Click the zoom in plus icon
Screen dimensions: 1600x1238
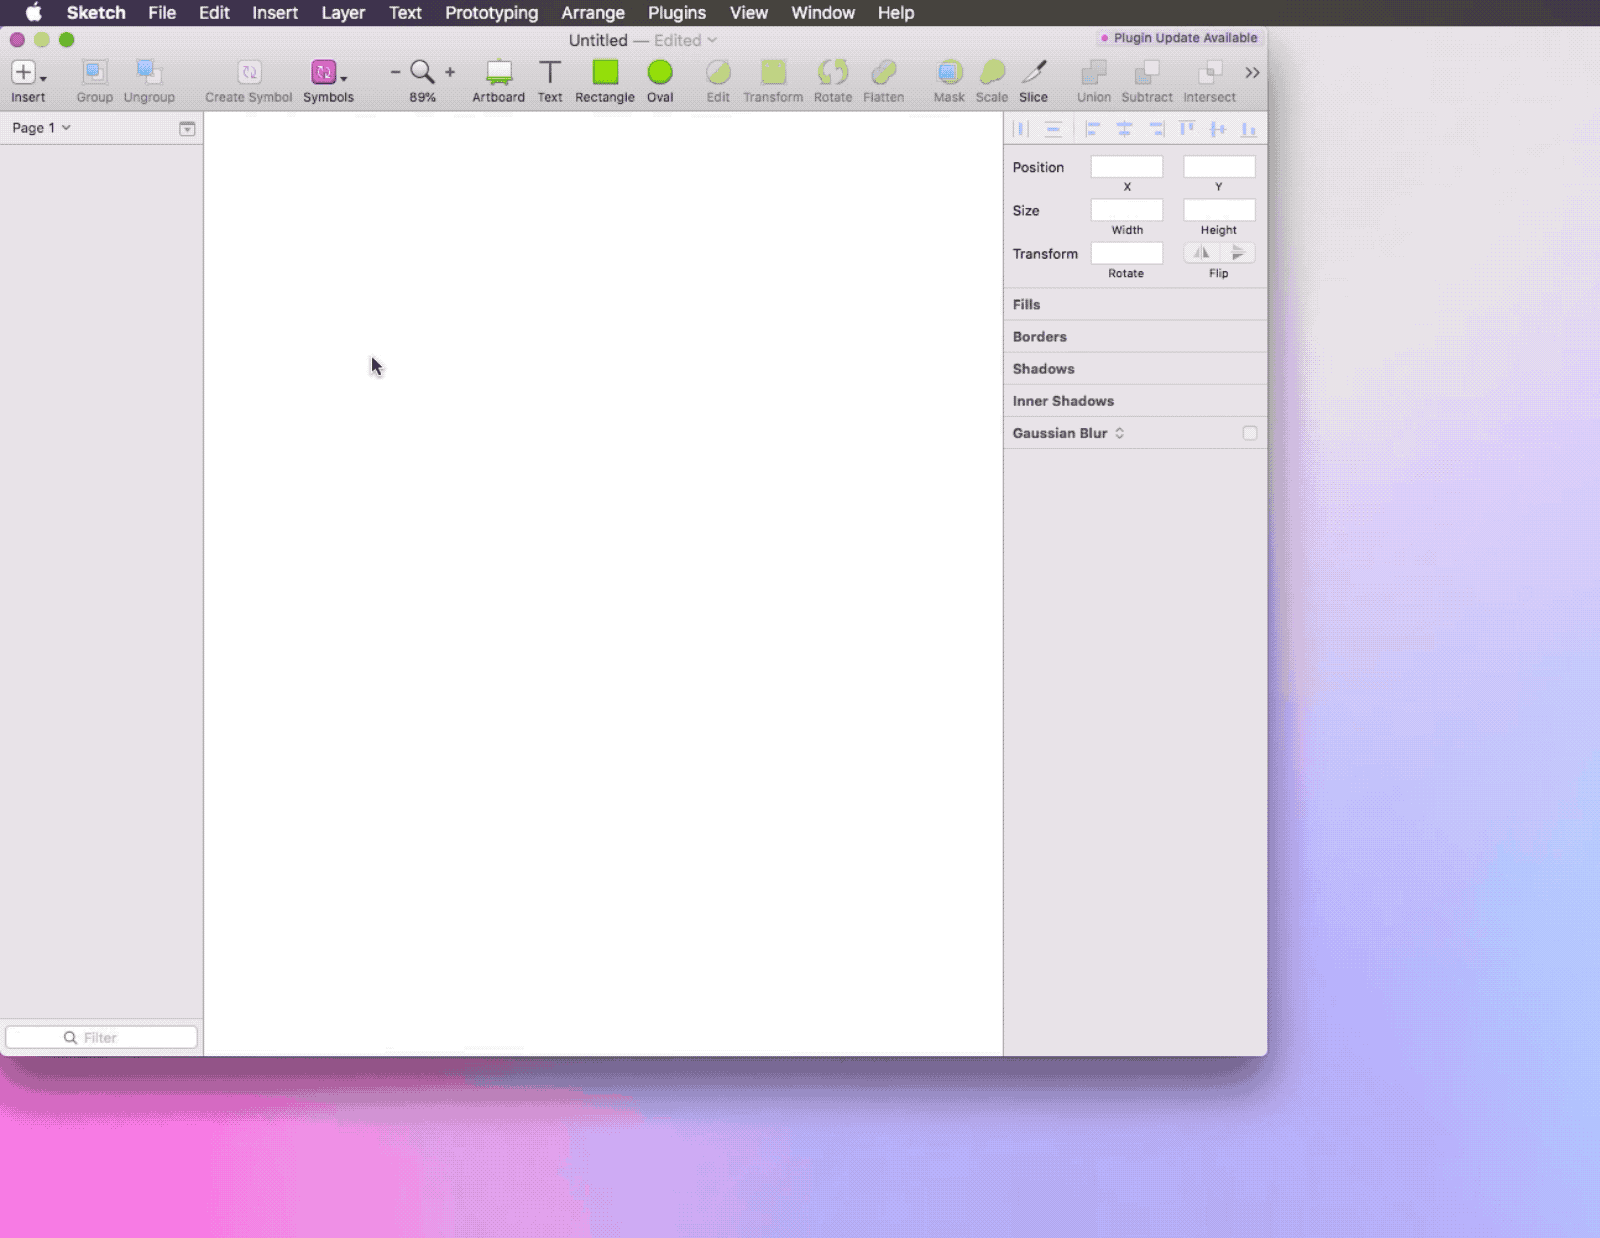pyautogui.click(x=450, y=72)
